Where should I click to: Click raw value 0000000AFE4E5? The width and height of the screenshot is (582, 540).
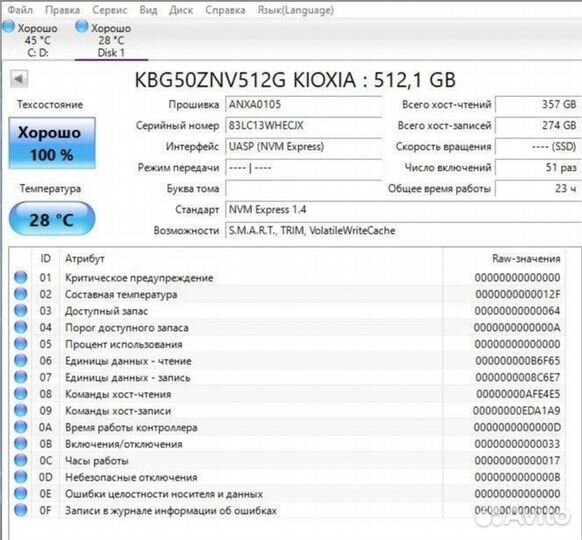(x=518, y=394)
